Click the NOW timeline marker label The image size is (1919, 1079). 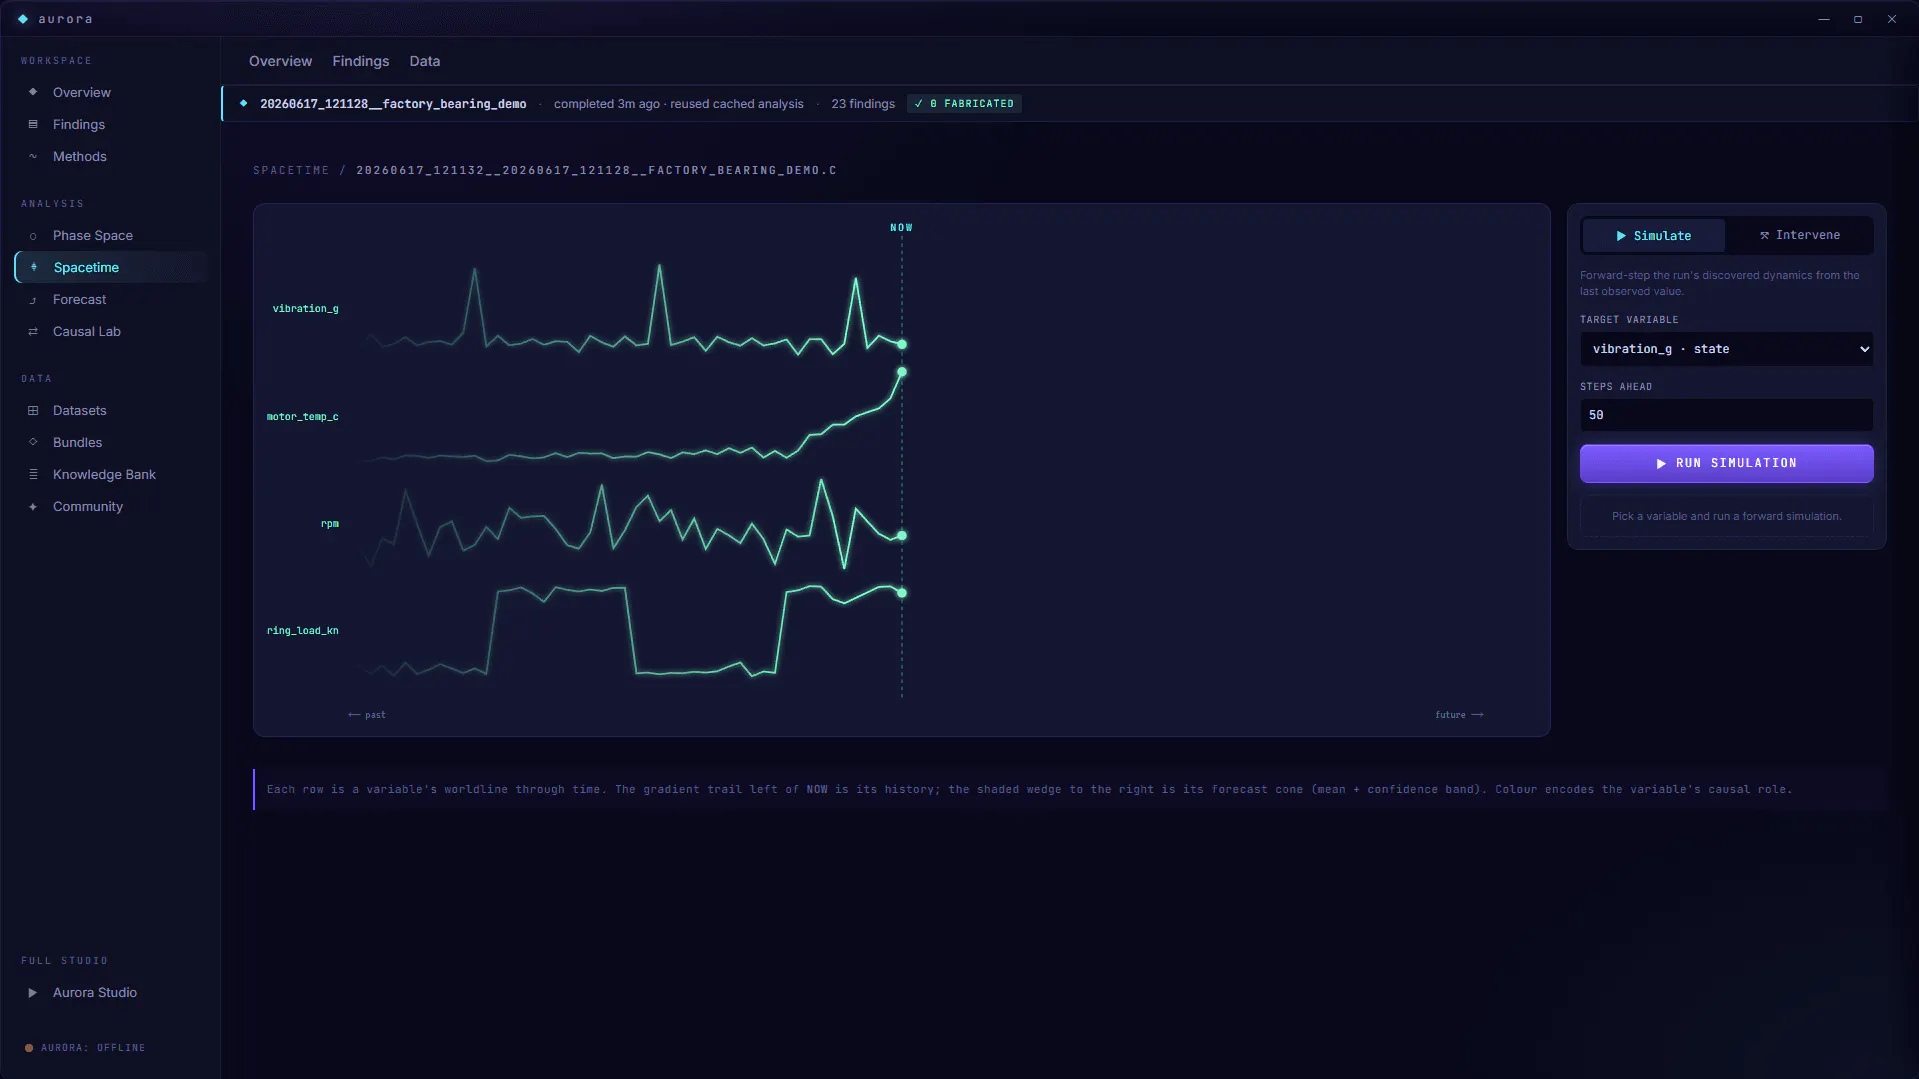(x=901, y=228)
